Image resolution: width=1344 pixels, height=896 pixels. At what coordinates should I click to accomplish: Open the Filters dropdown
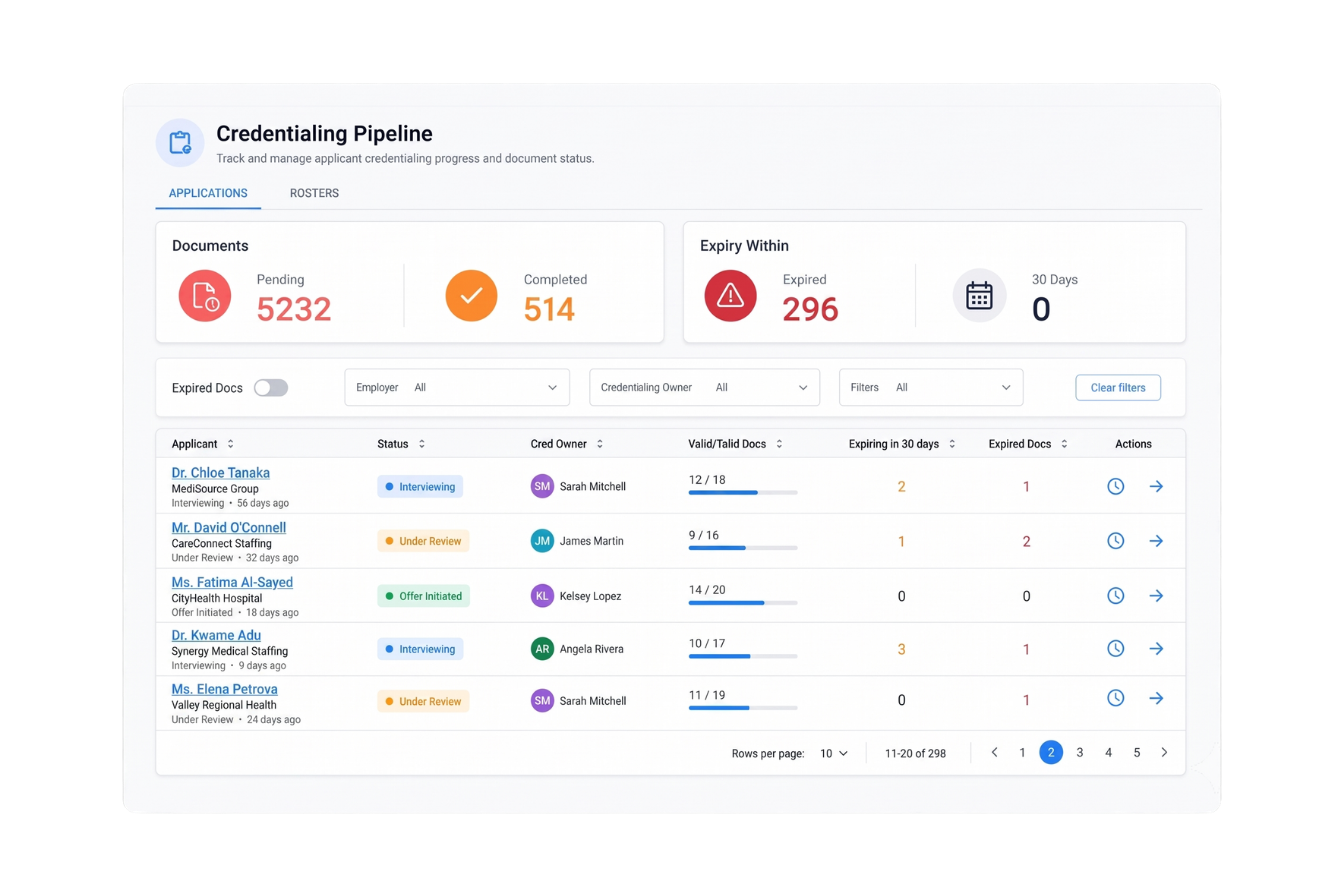coord(931,387)
